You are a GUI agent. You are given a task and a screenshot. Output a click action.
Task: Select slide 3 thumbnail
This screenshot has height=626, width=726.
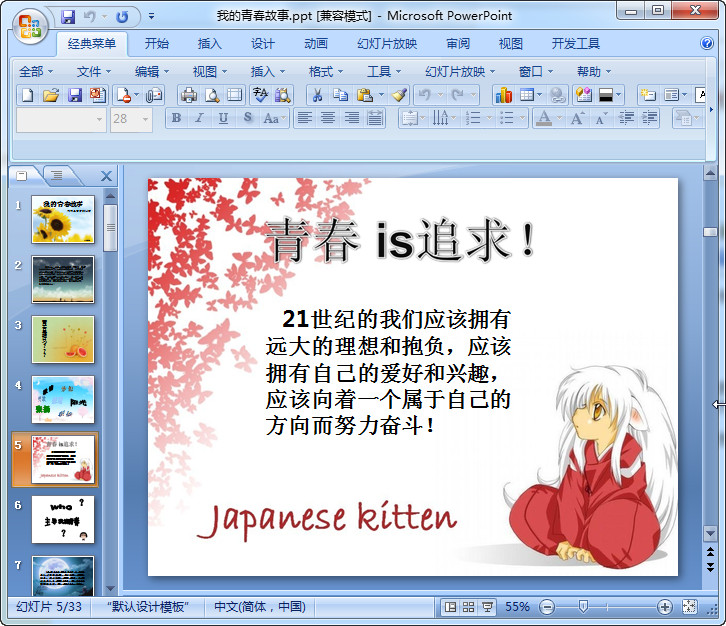63,339
